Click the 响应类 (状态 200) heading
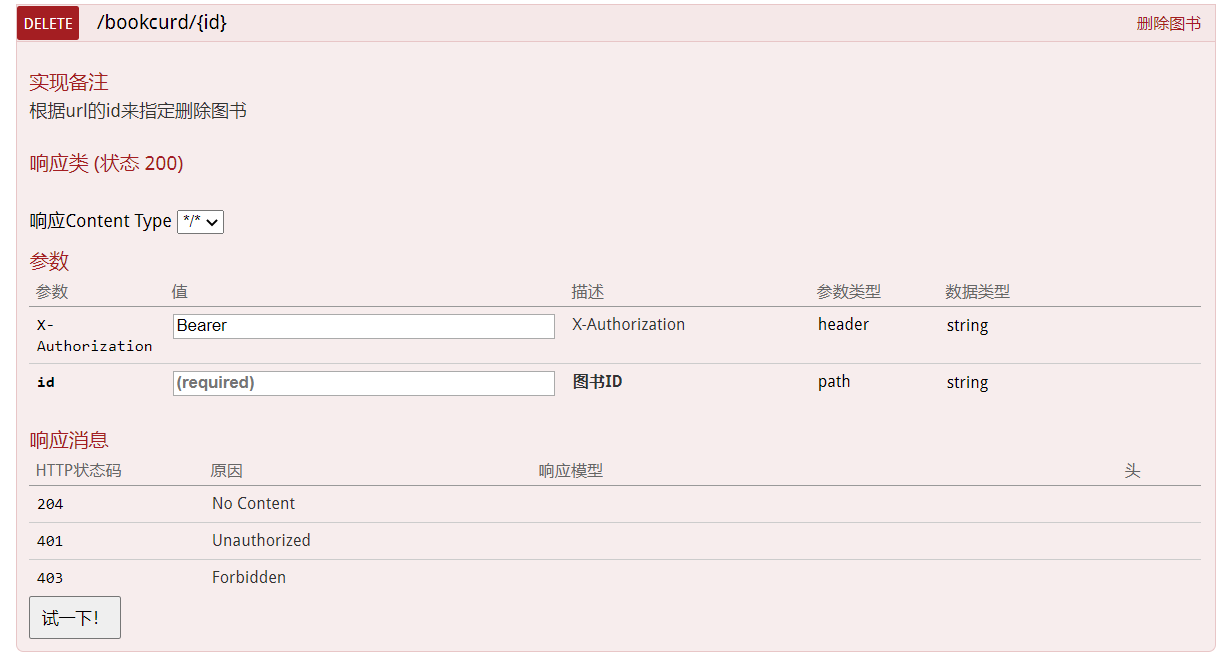1223x662 pixels. click(x=106, y=163)
